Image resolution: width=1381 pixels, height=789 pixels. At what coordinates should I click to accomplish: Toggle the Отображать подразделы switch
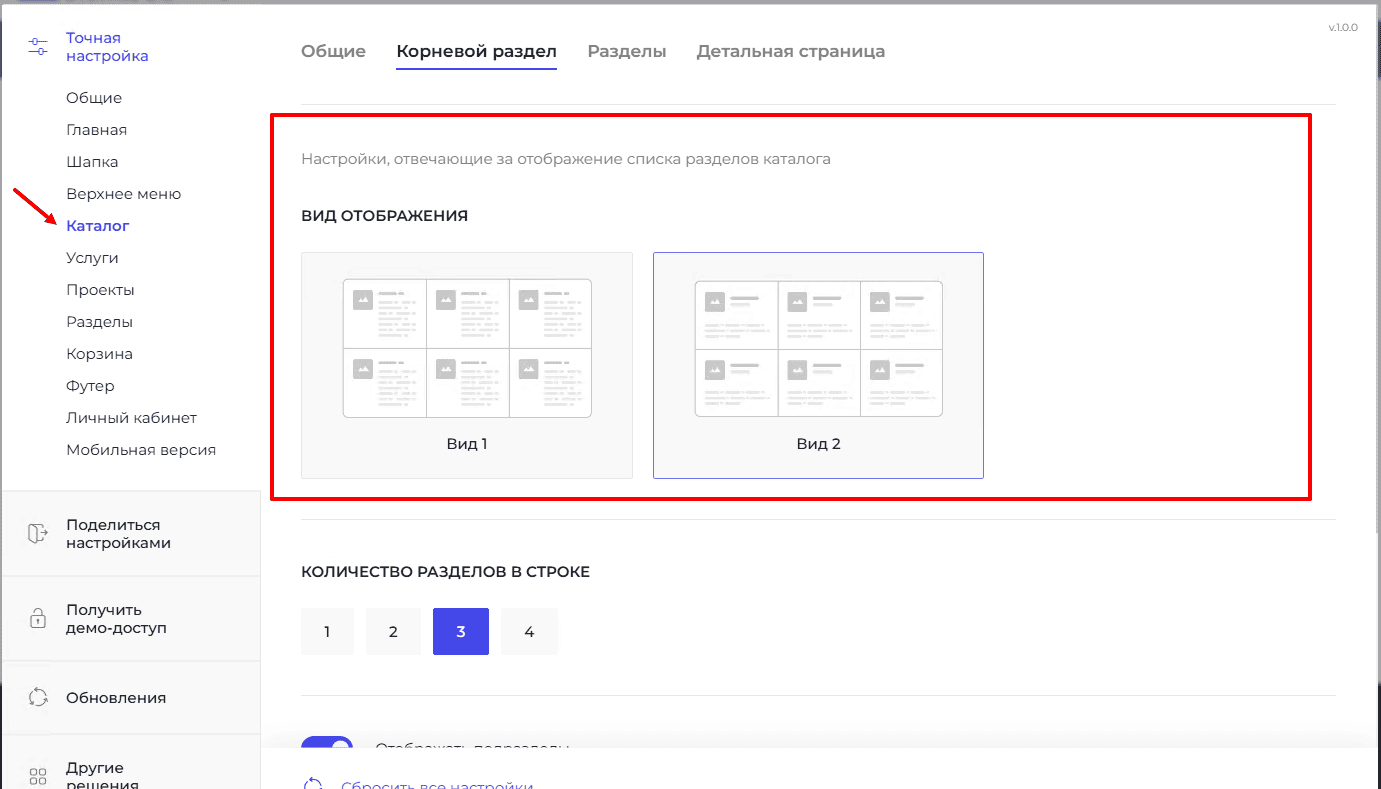pyautogui.click(x=327, y=746)
